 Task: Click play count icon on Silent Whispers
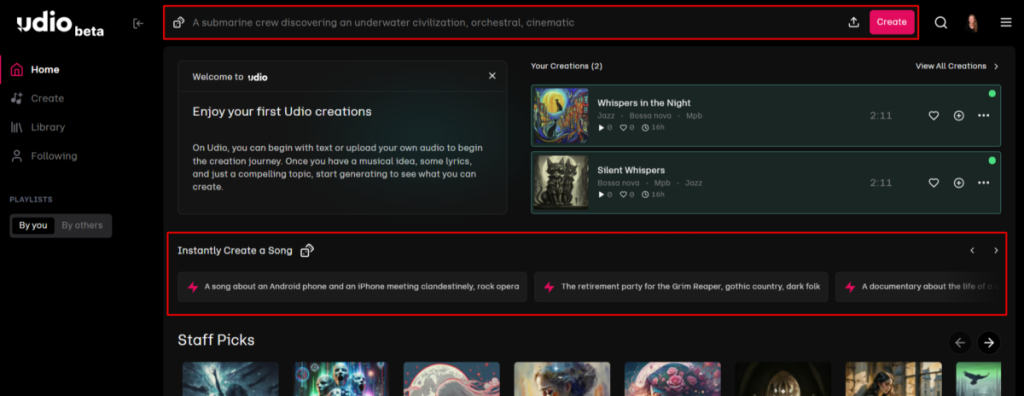(601, 195)
